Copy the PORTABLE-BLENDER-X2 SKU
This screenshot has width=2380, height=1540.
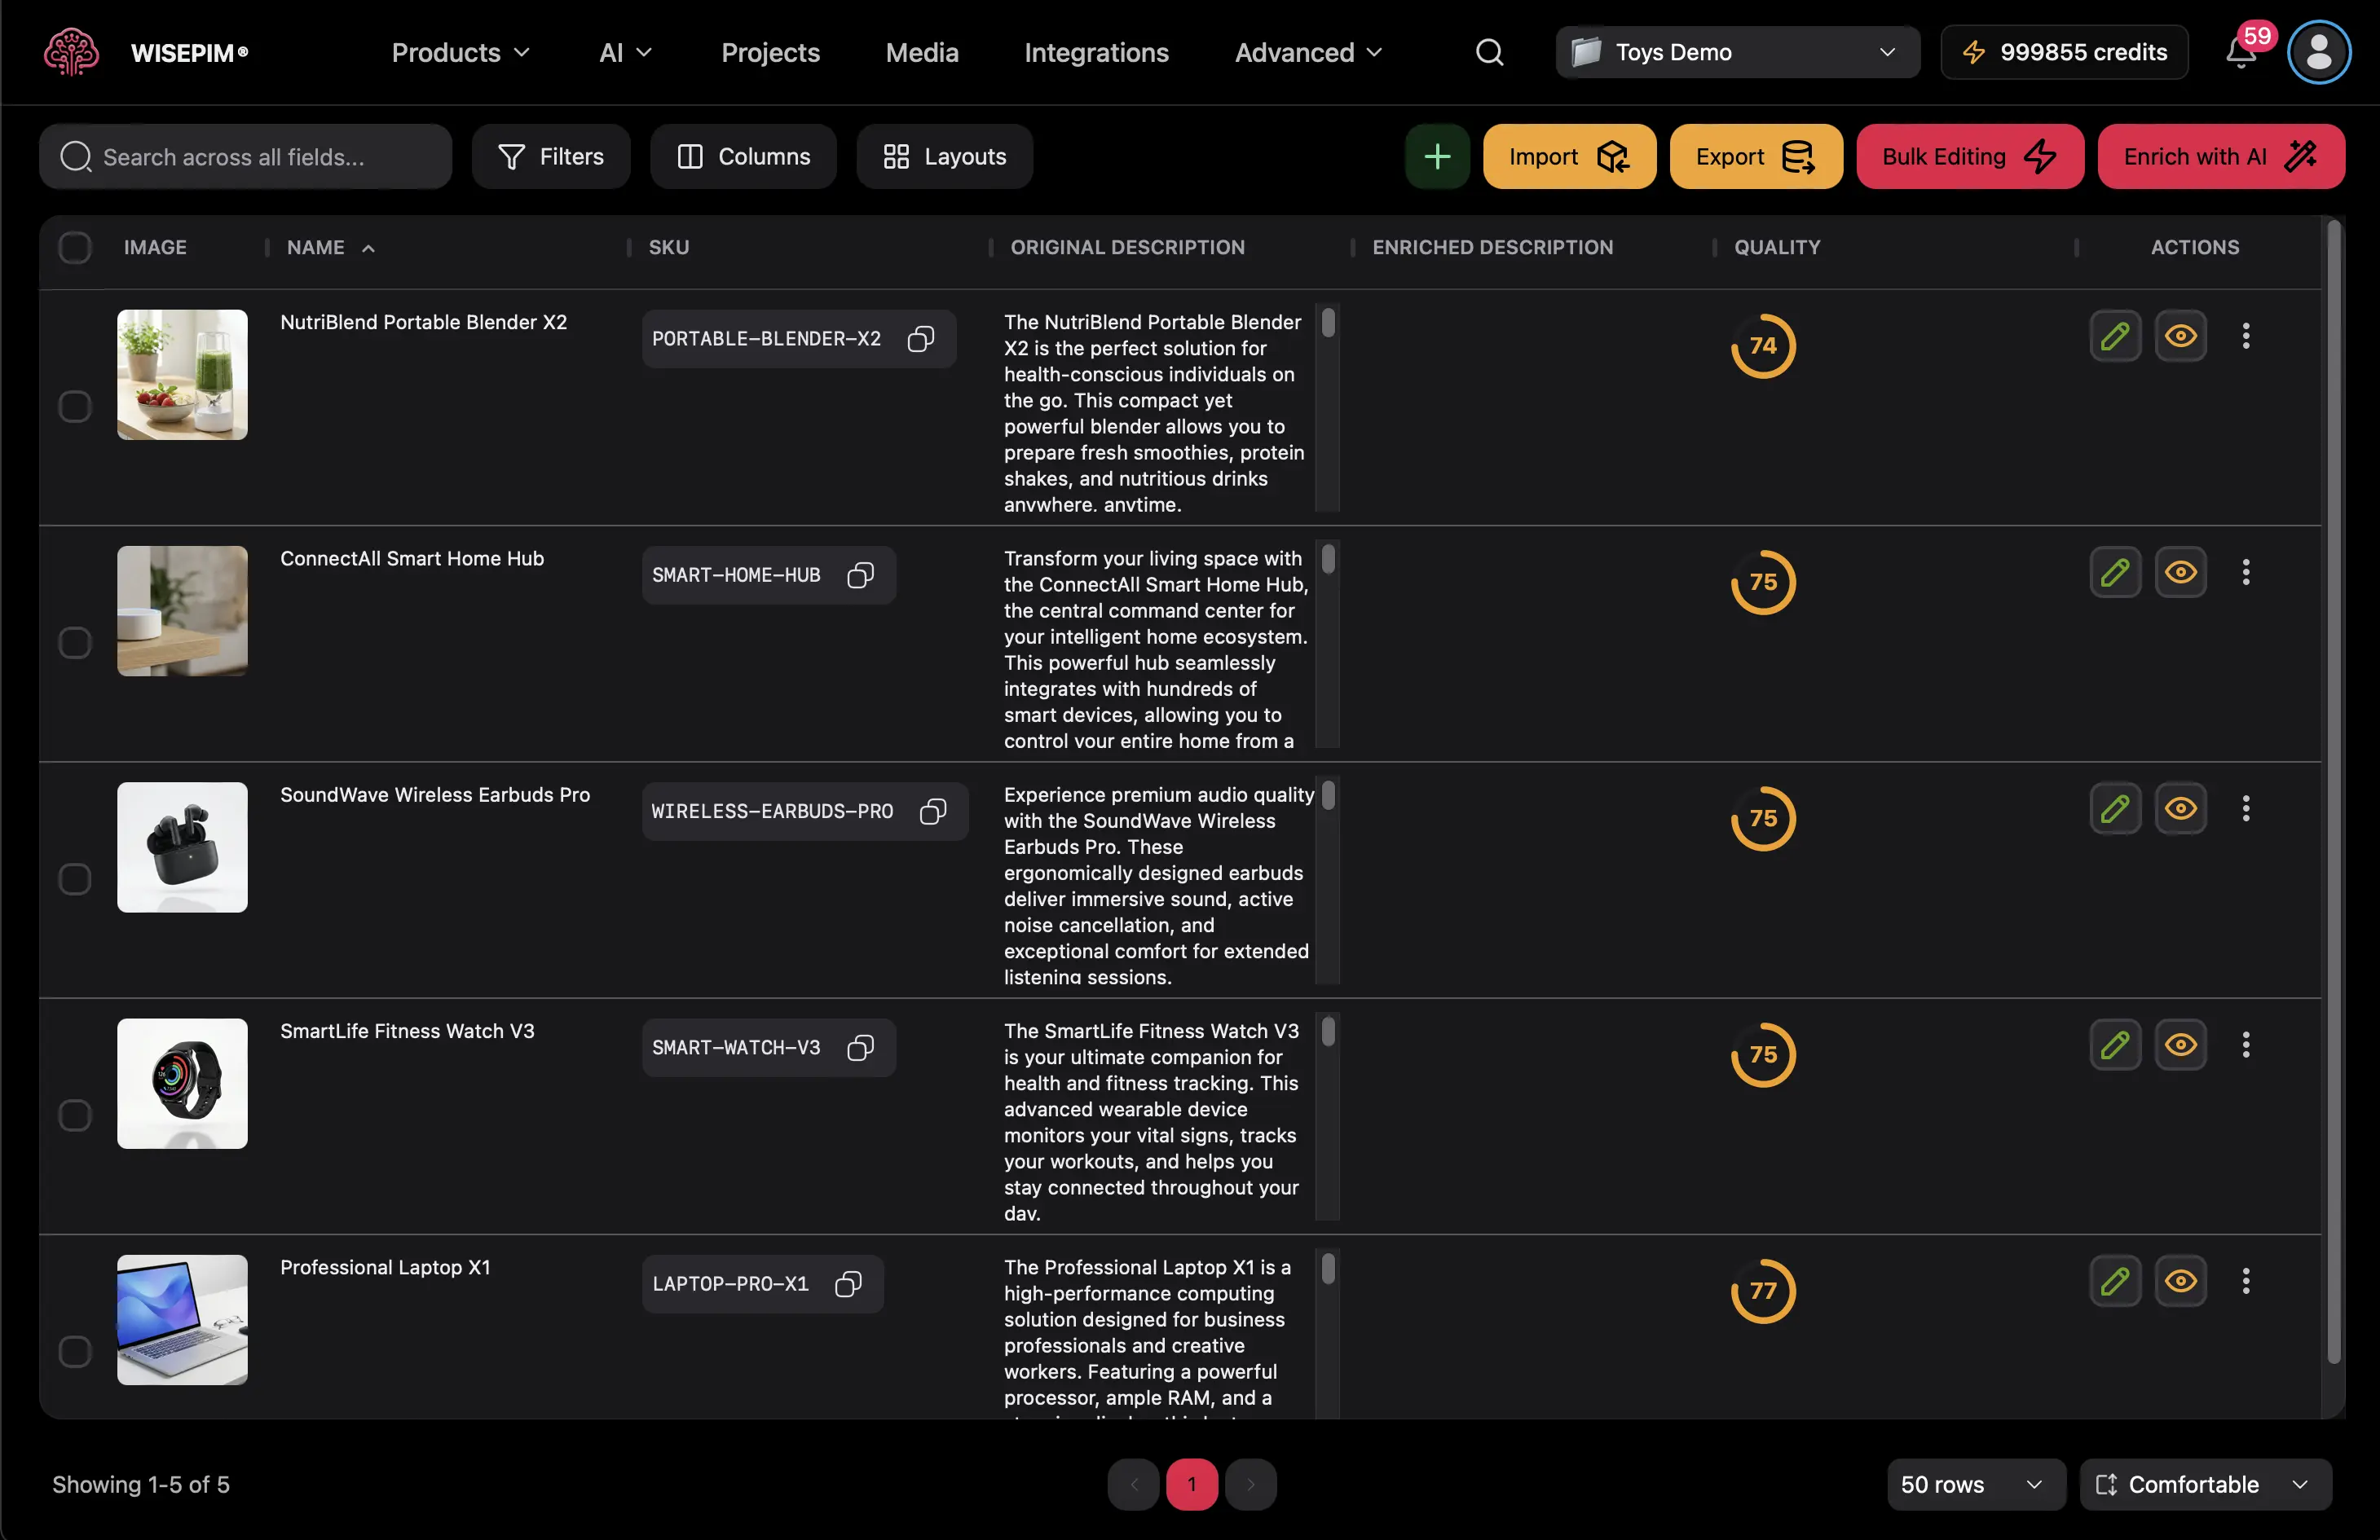[x=920, y=339]
